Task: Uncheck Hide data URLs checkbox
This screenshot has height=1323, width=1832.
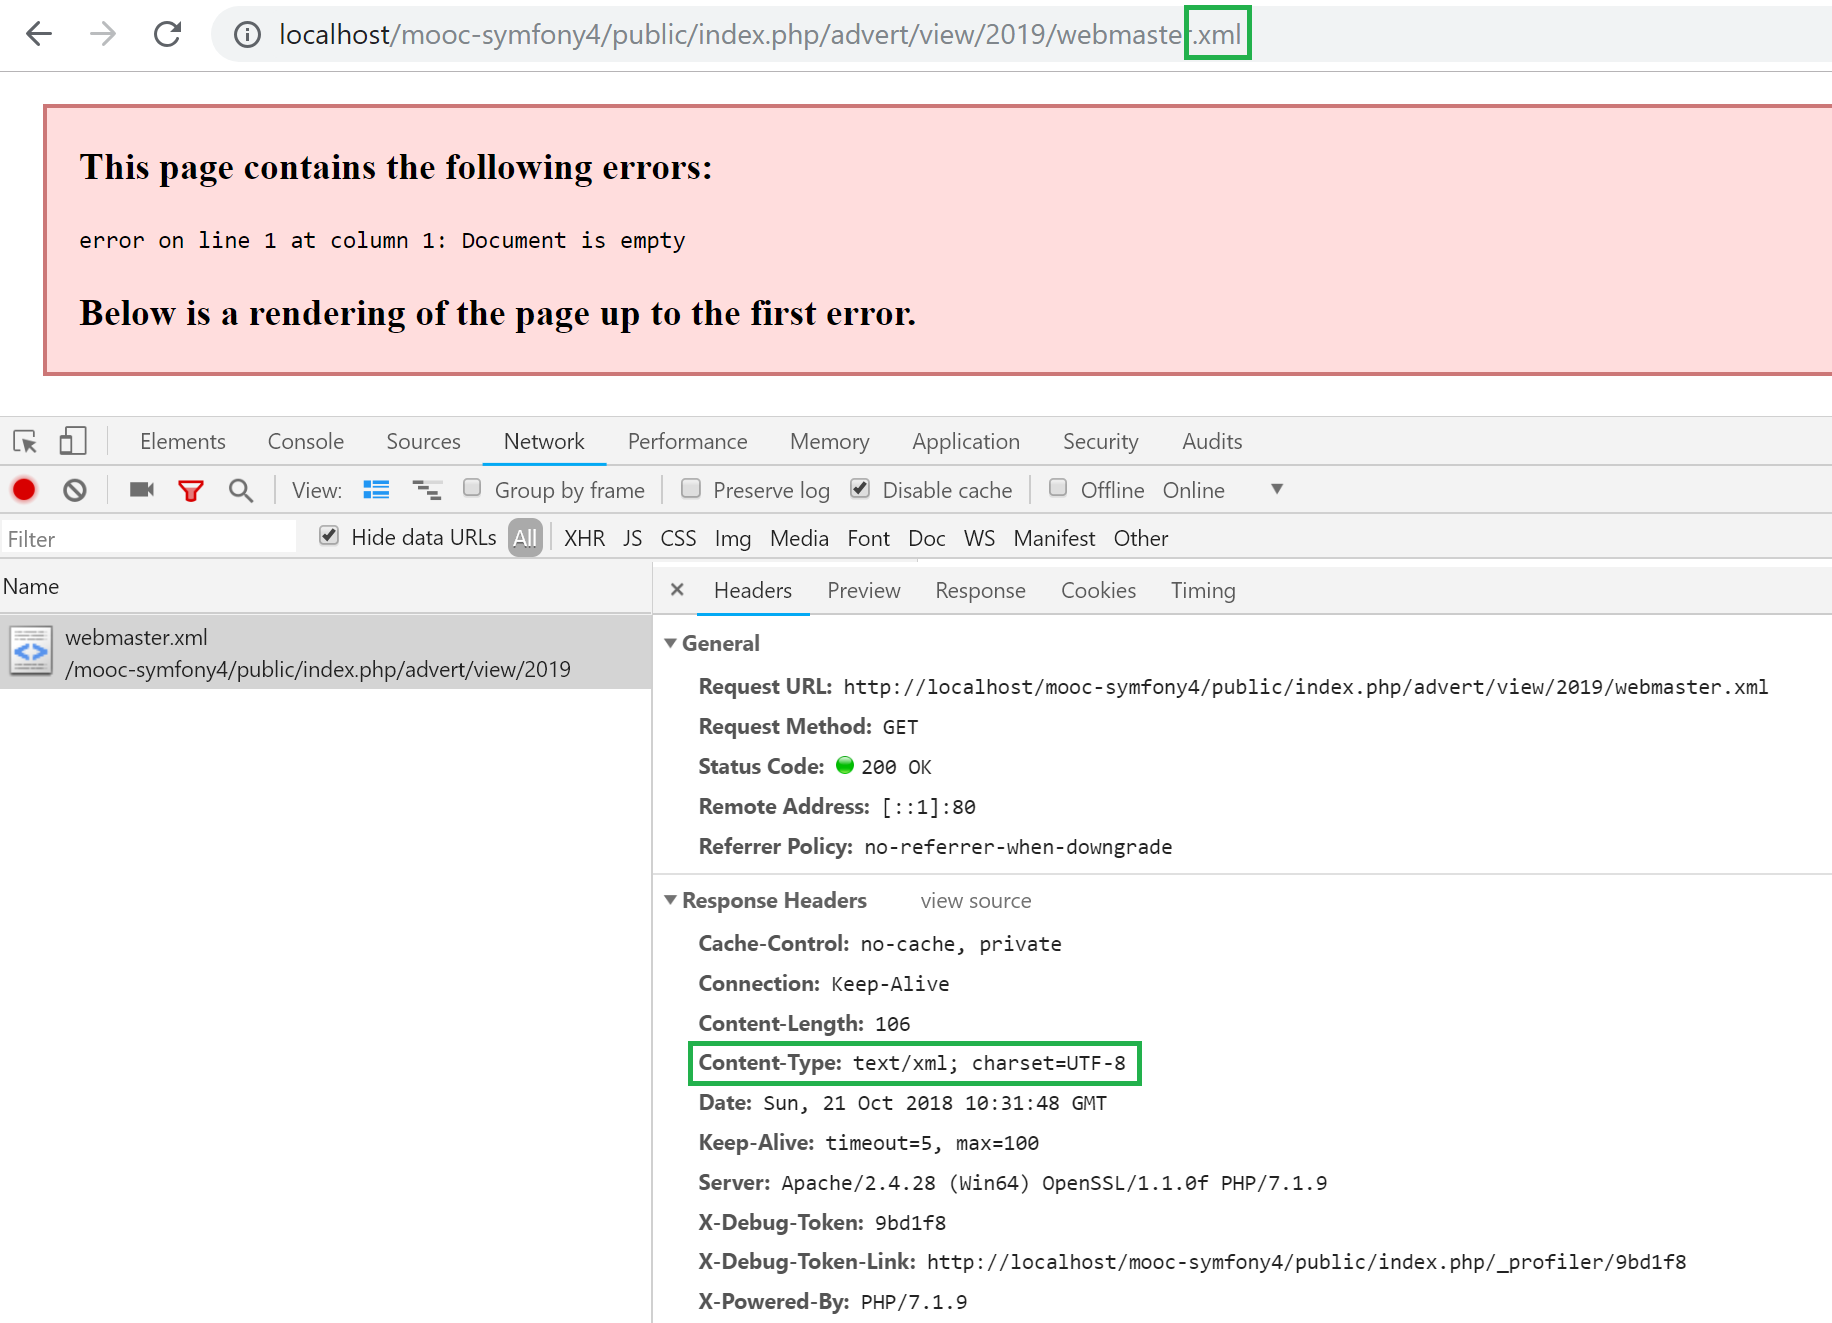Action: 329,536
